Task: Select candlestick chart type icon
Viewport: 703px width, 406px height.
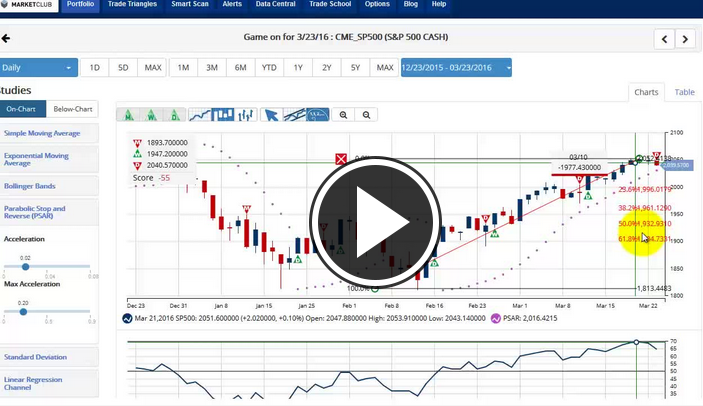Action: (222, 115)
